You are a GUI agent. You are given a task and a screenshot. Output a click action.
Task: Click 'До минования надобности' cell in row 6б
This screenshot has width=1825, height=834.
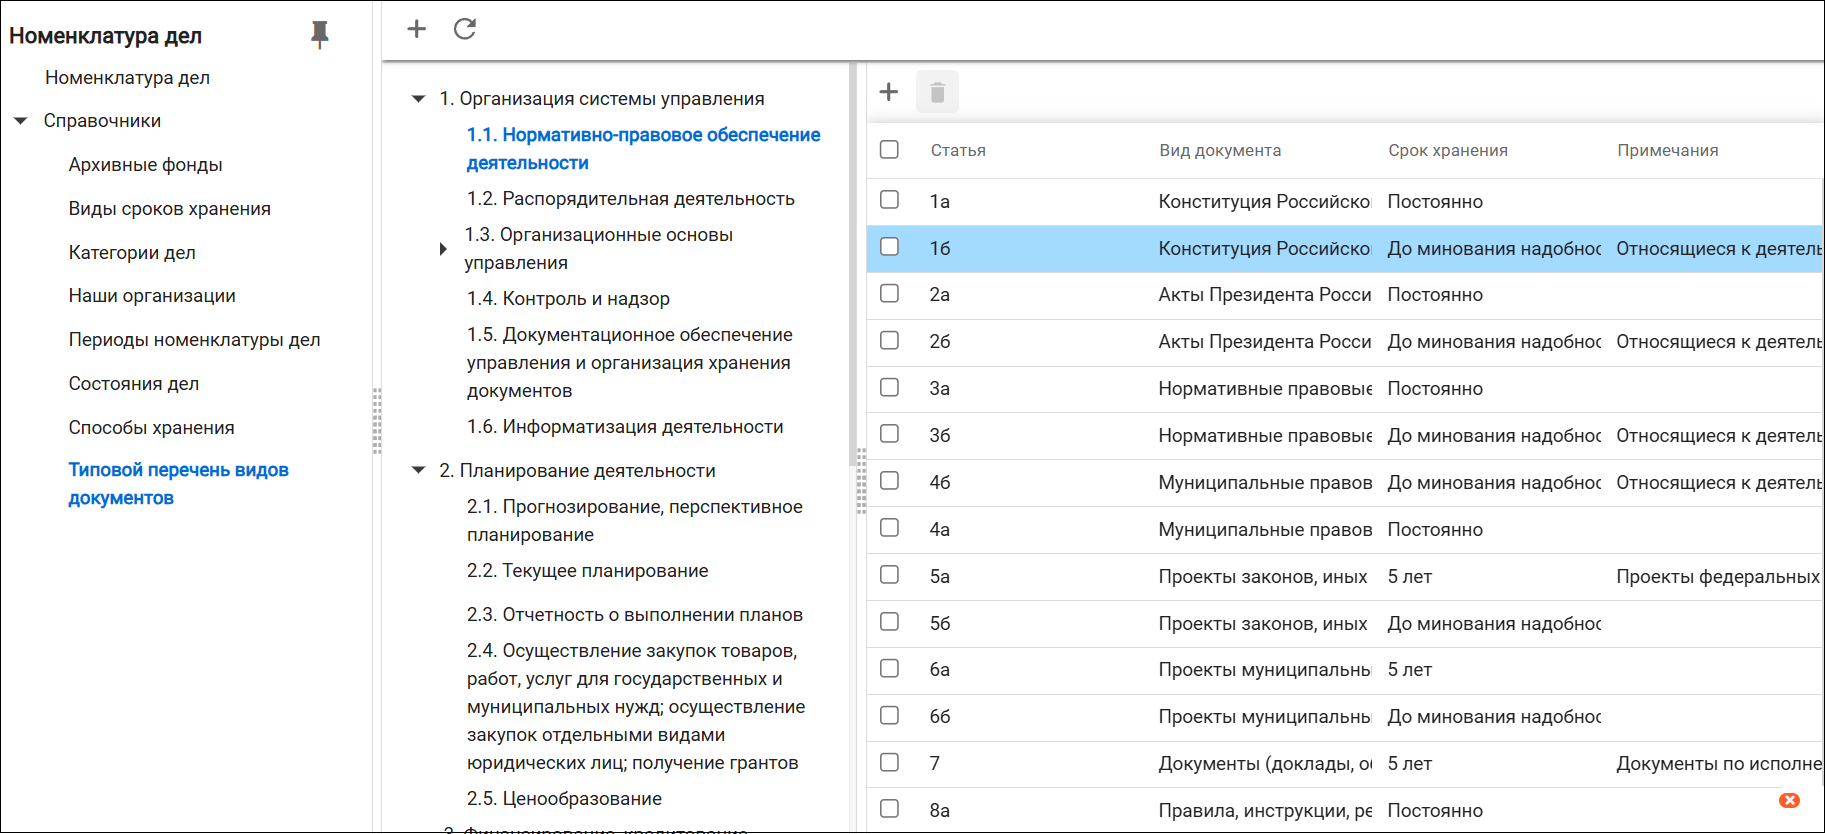pyautogui.click(x=1494, y=717)
